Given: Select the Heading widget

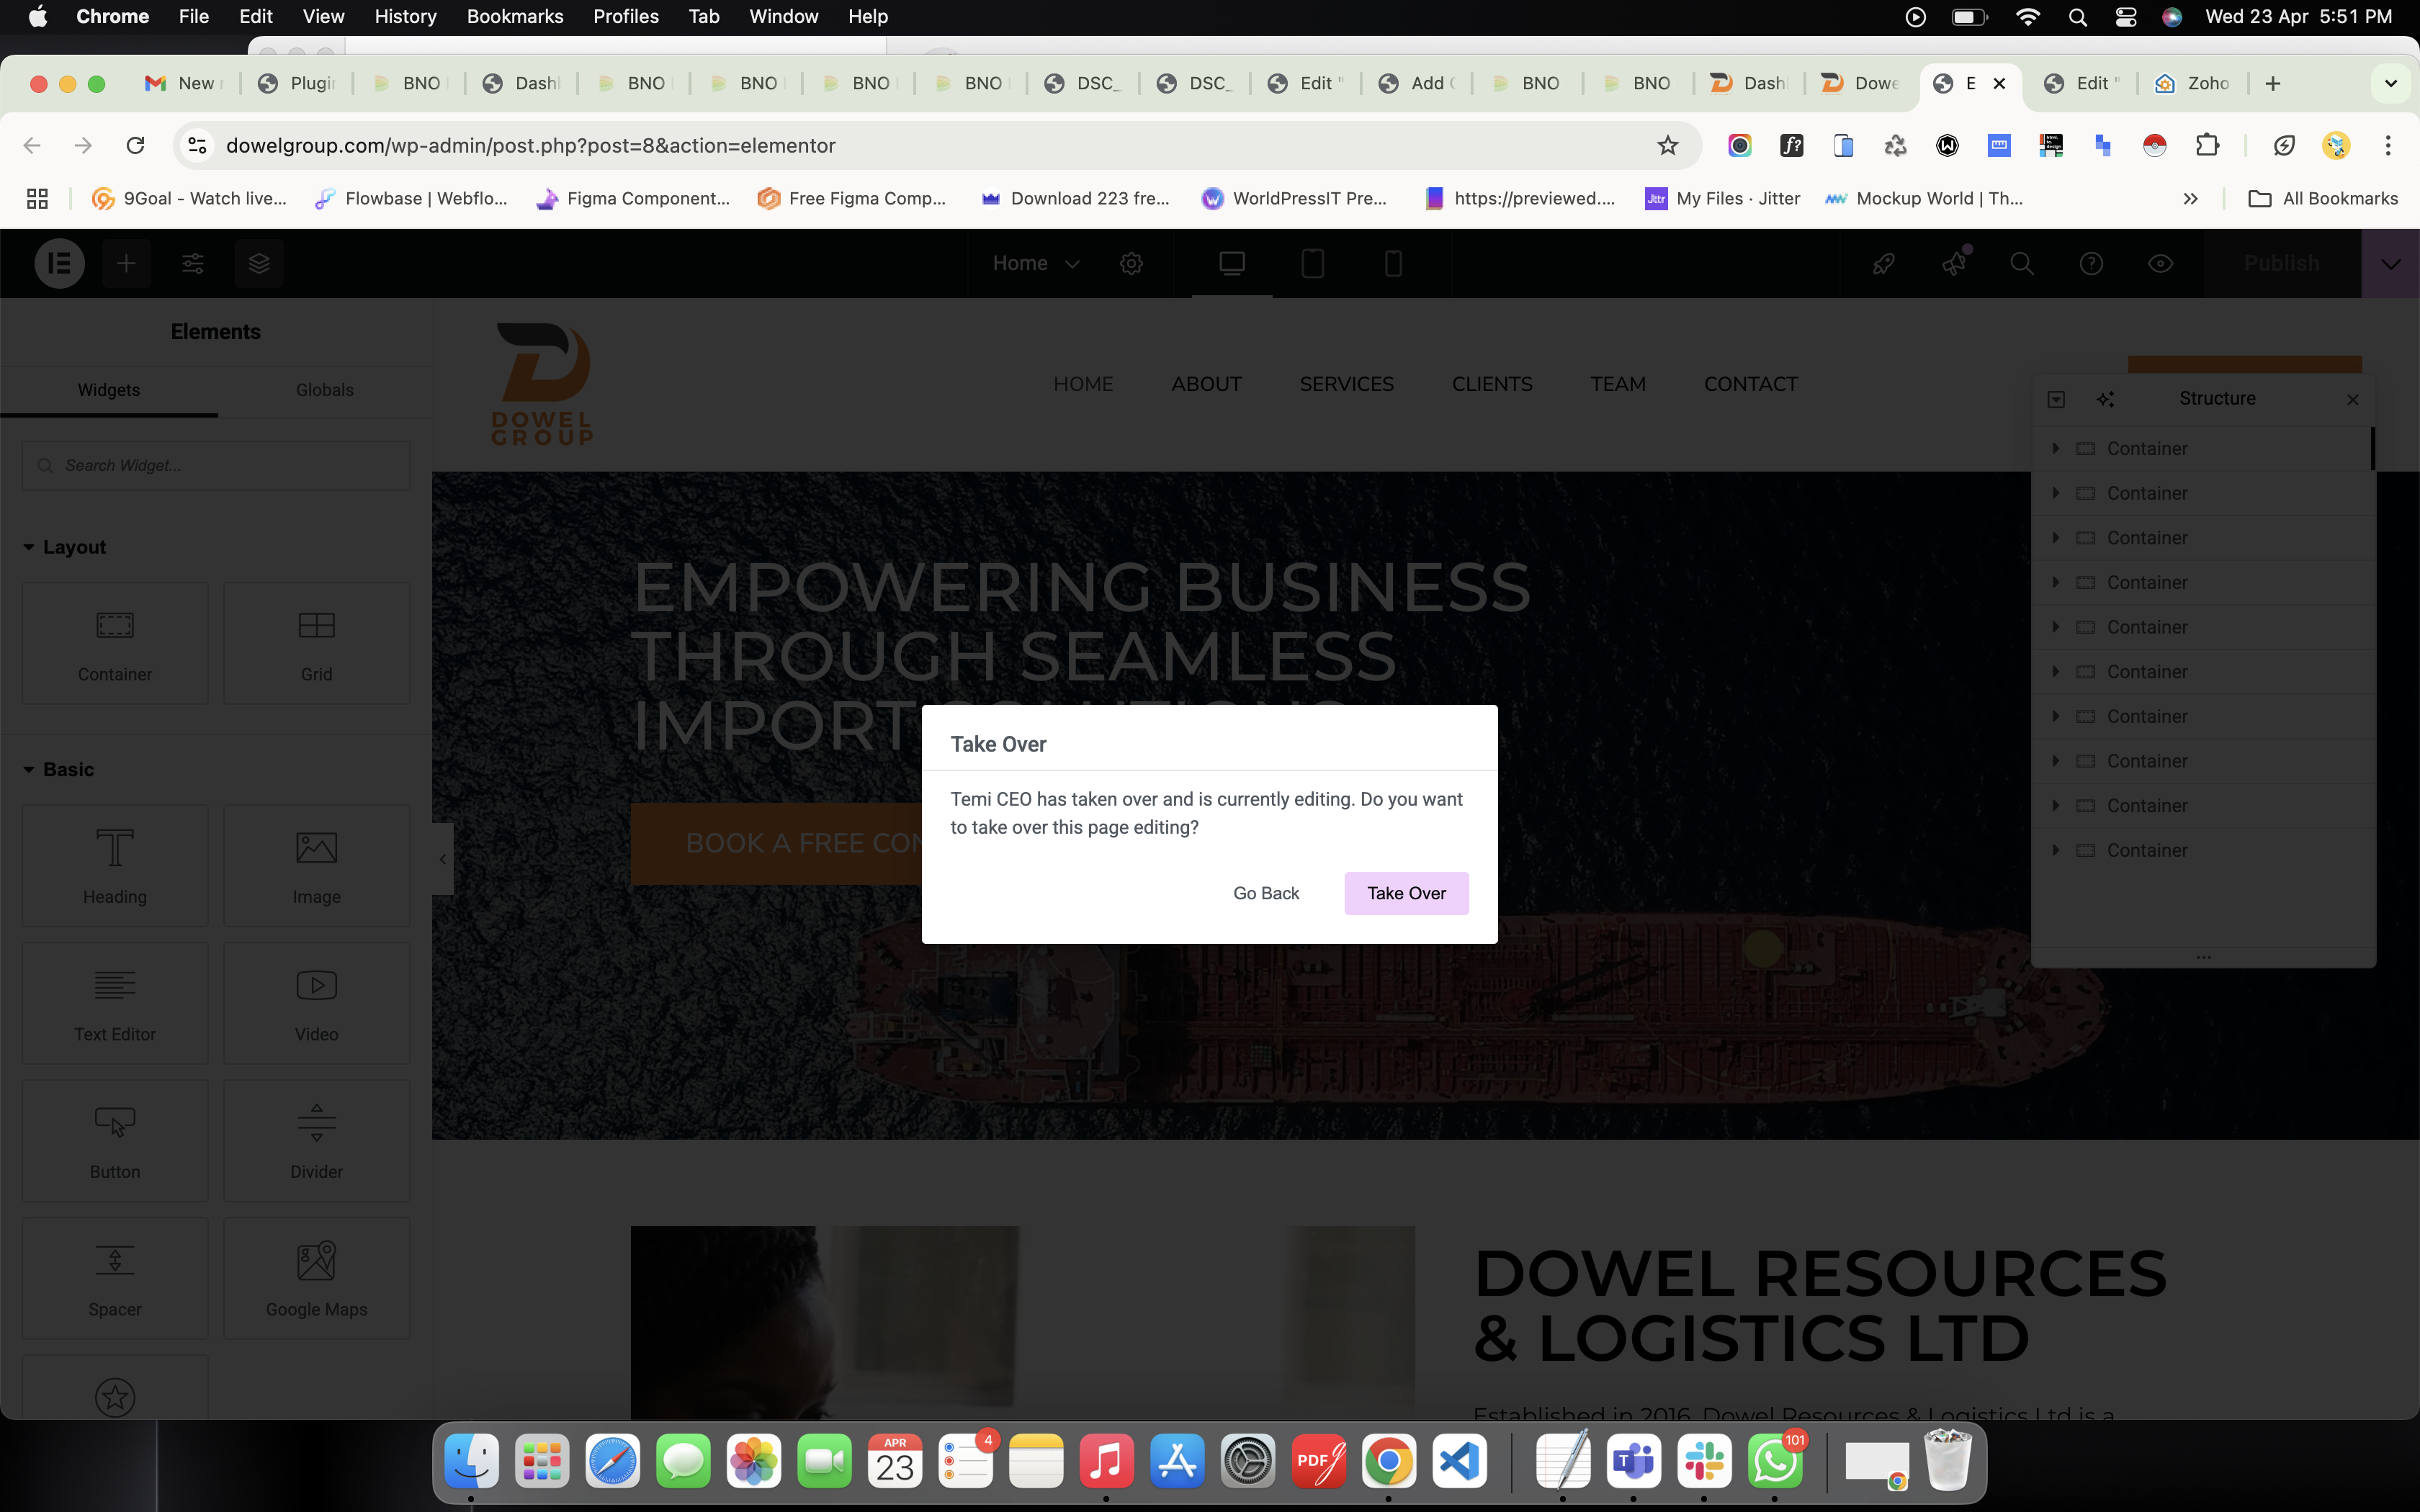Looking at the screenshot, I should click(x=115, y=865).
